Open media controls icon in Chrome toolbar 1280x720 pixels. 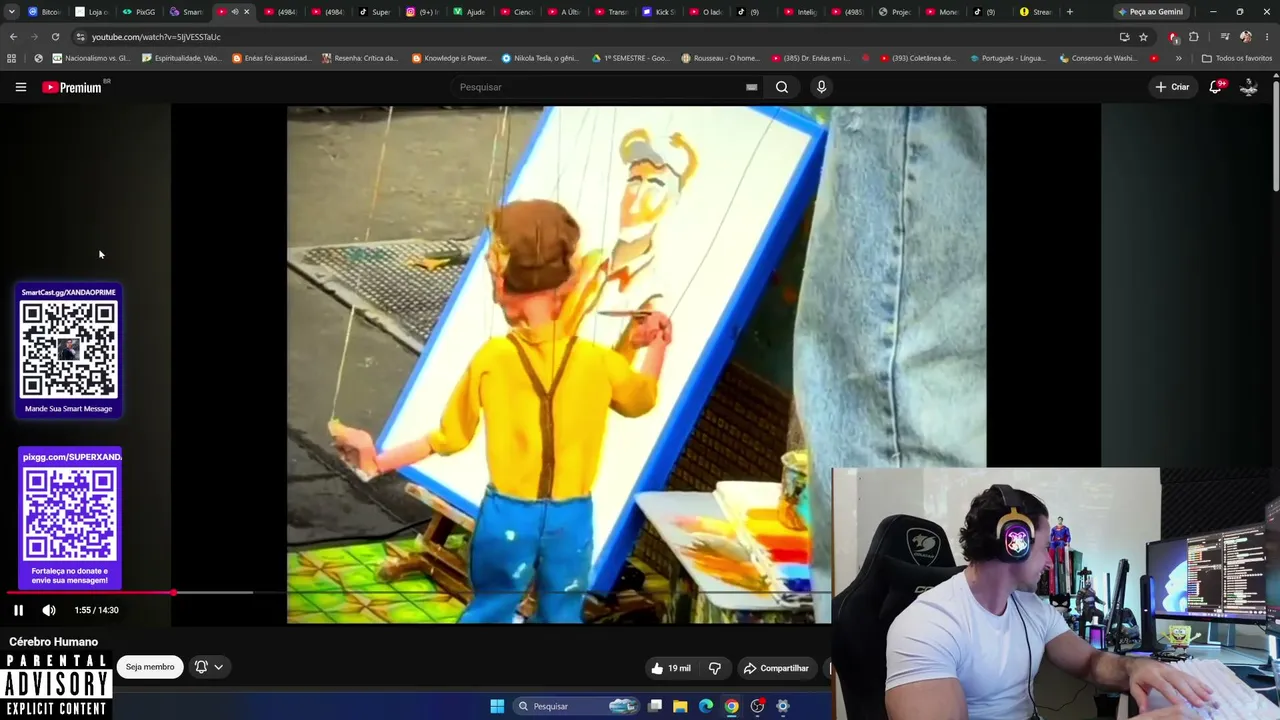[x=1225, y=37]
